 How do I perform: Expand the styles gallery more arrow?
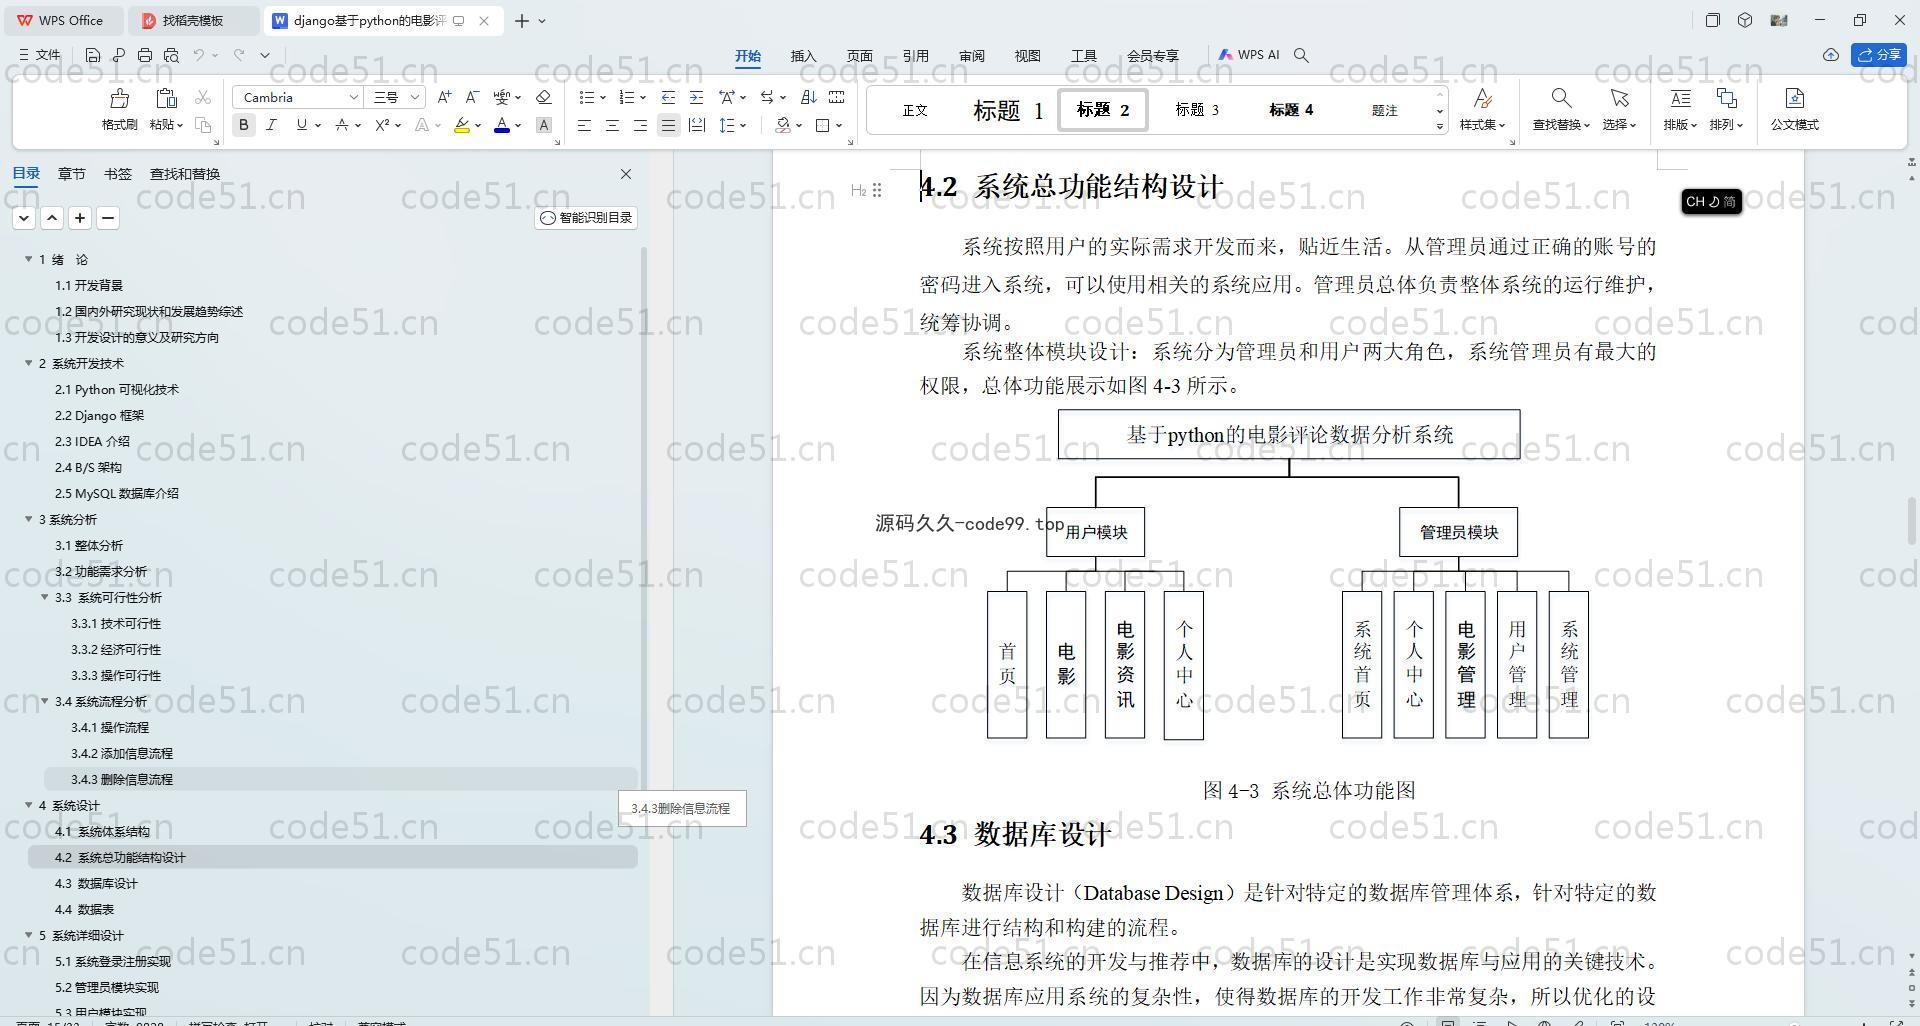click(1440, 126)
